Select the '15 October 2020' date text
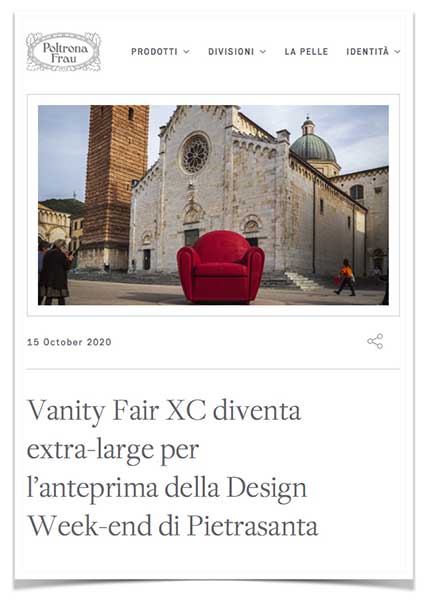The height and width of the screenshot is (600, 425). point(69,342)
